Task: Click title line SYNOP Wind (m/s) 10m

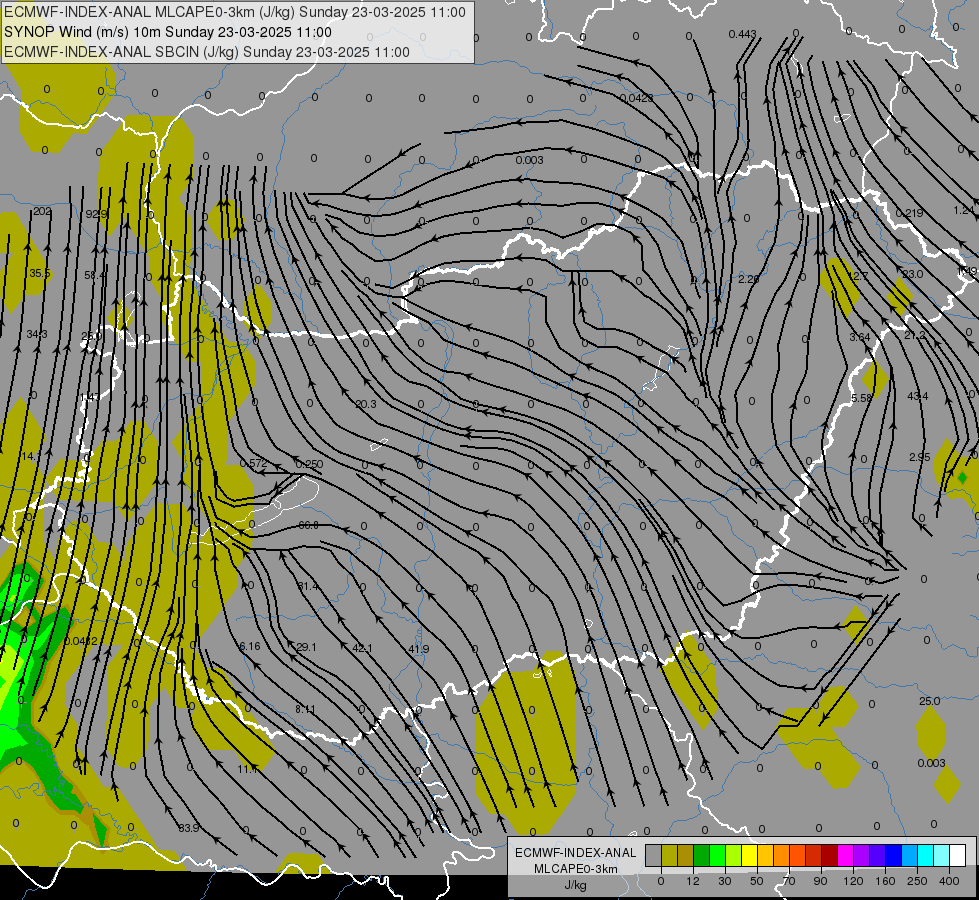Action: (x=168, y=32)
